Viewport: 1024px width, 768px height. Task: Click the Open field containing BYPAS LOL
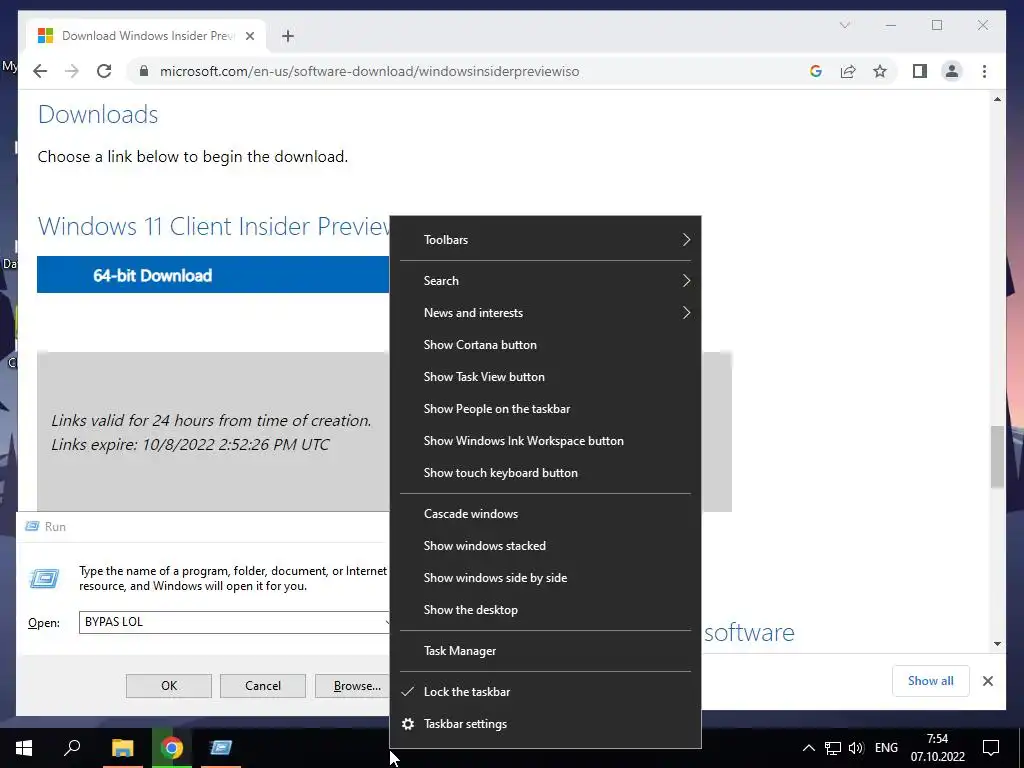tap(234, 622)
